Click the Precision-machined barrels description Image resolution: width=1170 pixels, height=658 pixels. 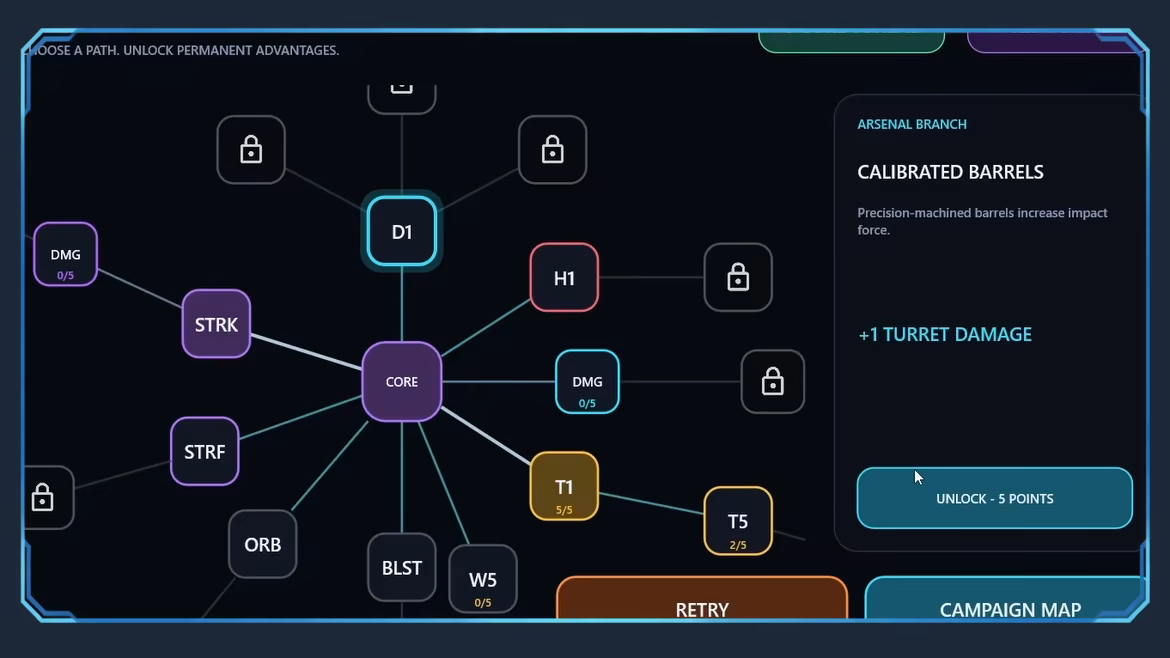pyautogui.click(x=982, y=222)
